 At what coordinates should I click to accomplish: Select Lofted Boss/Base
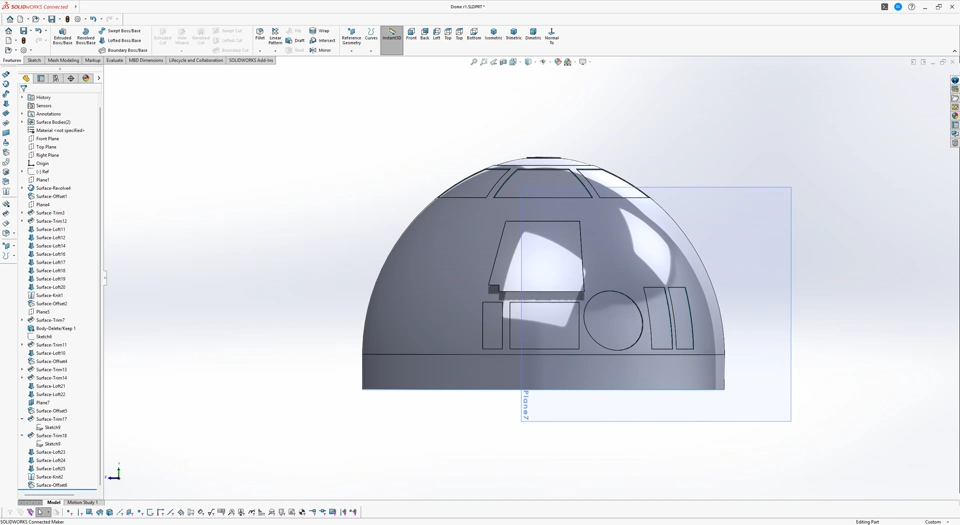click(119, 40)
